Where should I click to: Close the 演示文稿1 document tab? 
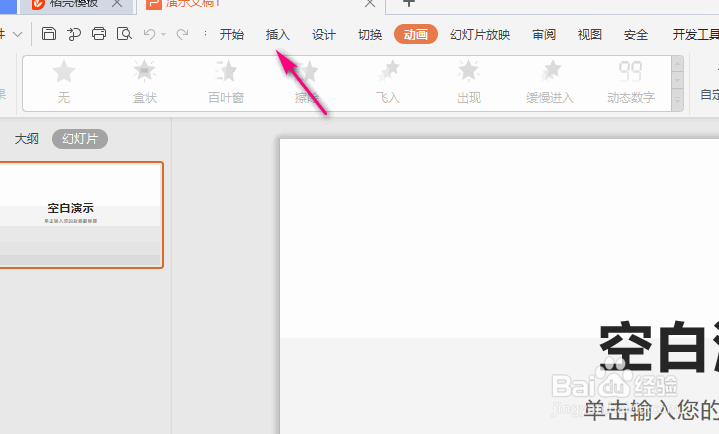[370, 3]
